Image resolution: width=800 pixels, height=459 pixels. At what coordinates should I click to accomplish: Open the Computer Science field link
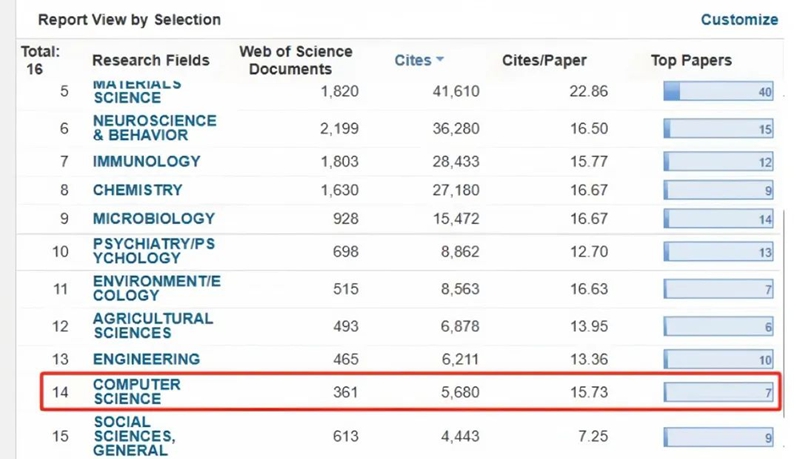[135, 392]
